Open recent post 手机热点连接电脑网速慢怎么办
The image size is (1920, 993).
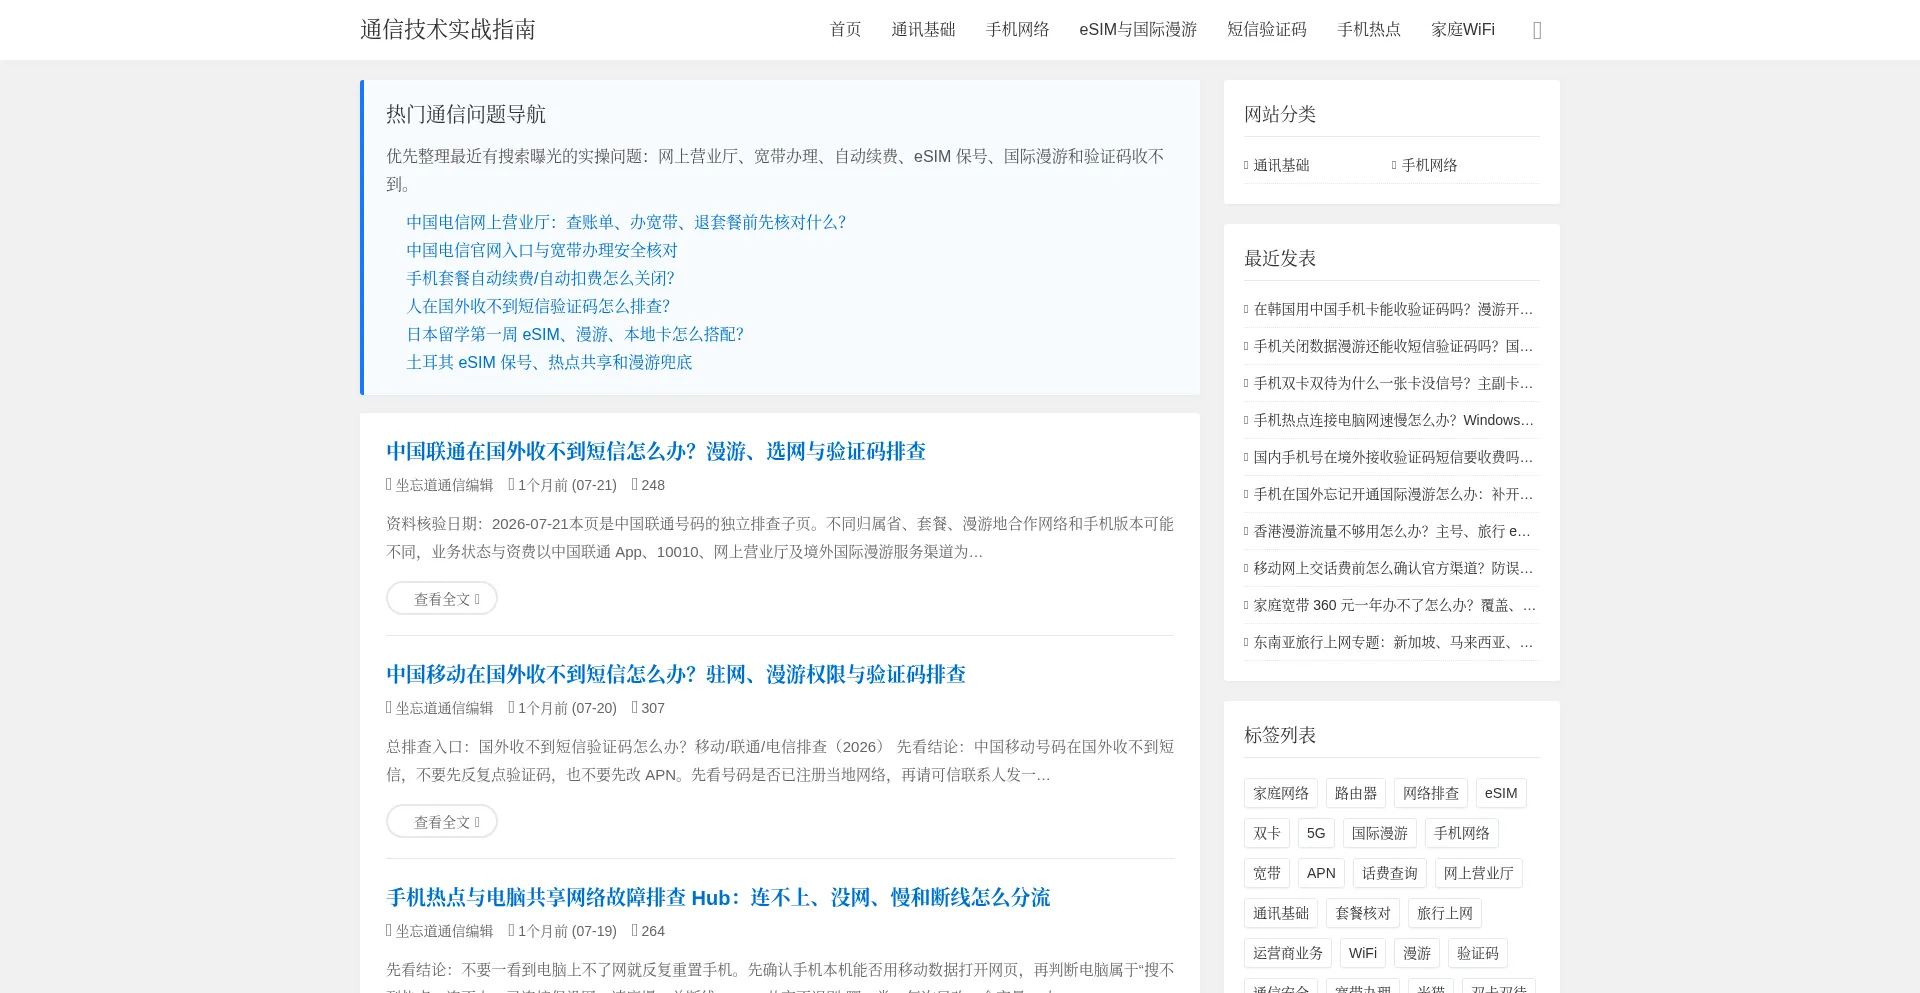pyautogui.click(x=1392, y=420)
